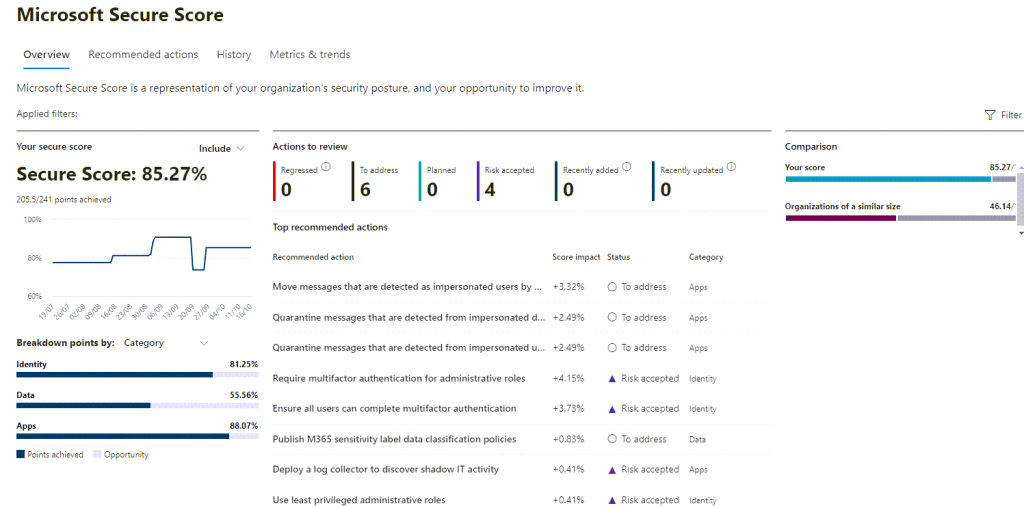
Task: Open 'Use least privileged administrative roles' action
Action: (358, 500)
